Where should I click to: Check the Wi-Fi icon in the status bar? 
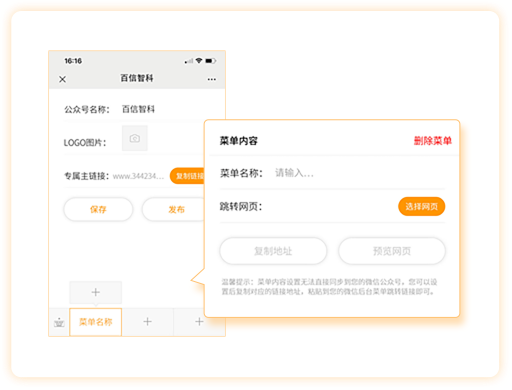coord(199,61)
